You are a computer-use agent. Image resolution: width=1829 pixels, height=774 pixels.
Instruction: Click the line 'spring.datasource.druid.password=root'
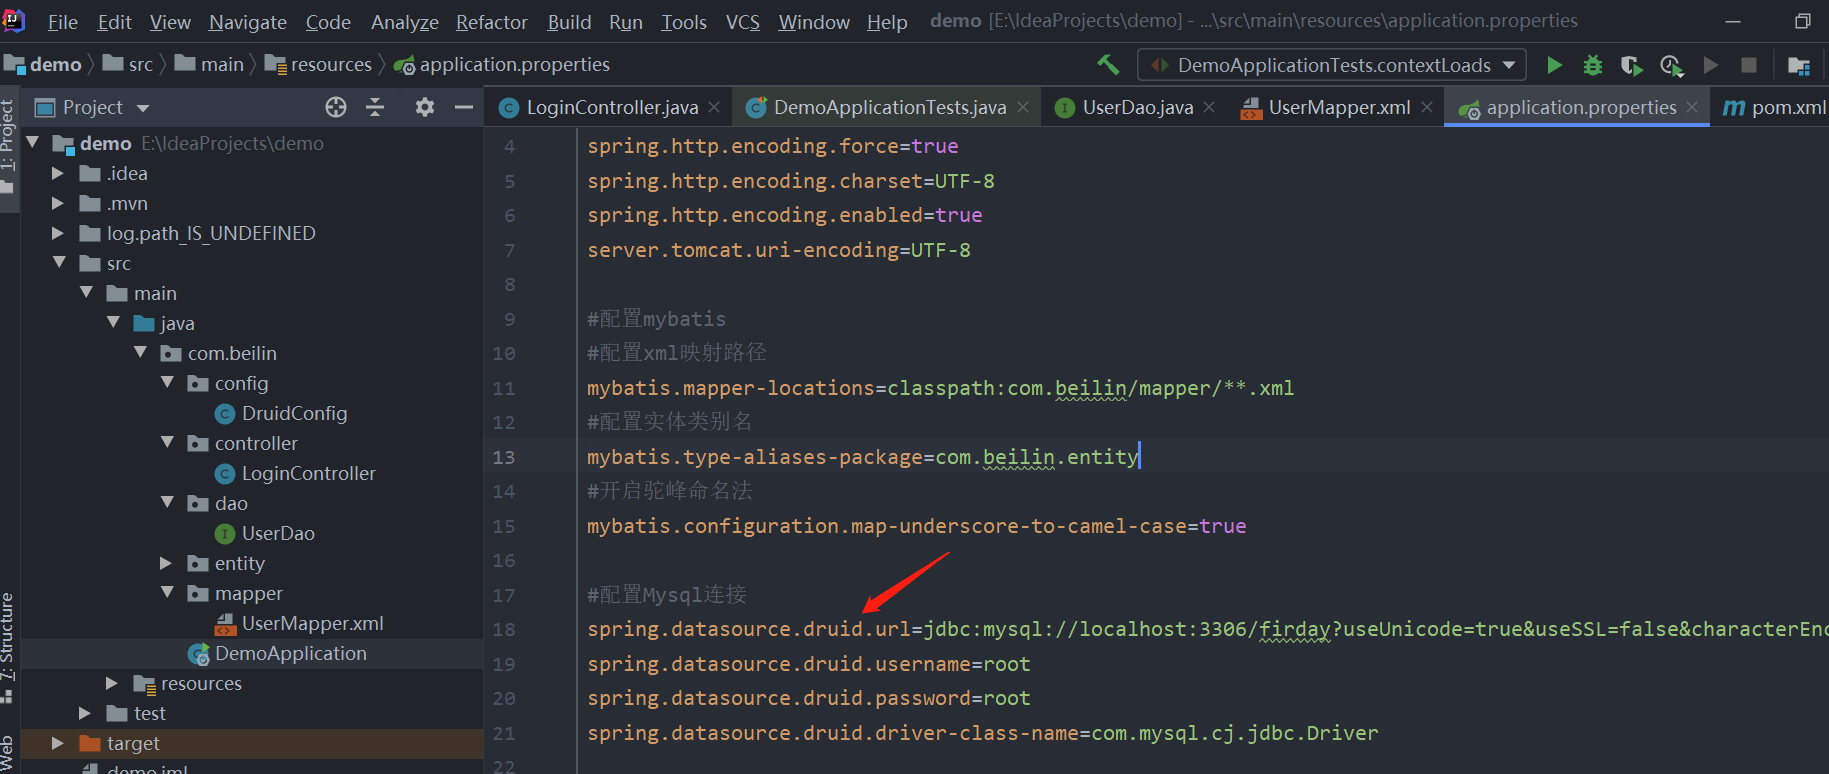pos(809,698)
